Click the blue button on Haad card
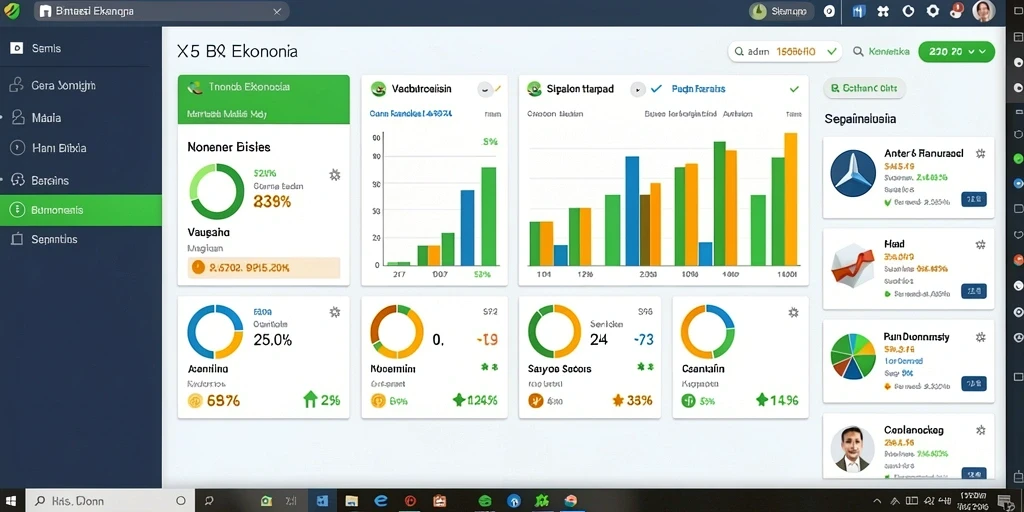The height and width of the screenshot is (512, 1024). click(x=974, y=291)
